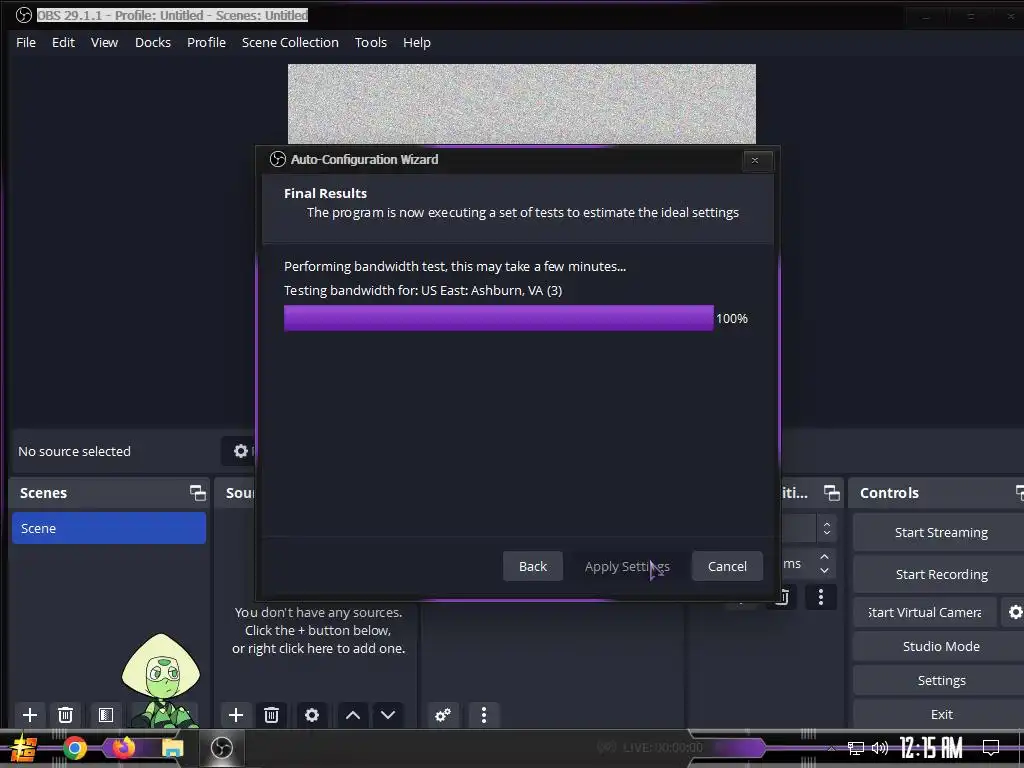Open File Explorer from the taskbar
The image size is (1024, 768).
[x=172, y=748]
